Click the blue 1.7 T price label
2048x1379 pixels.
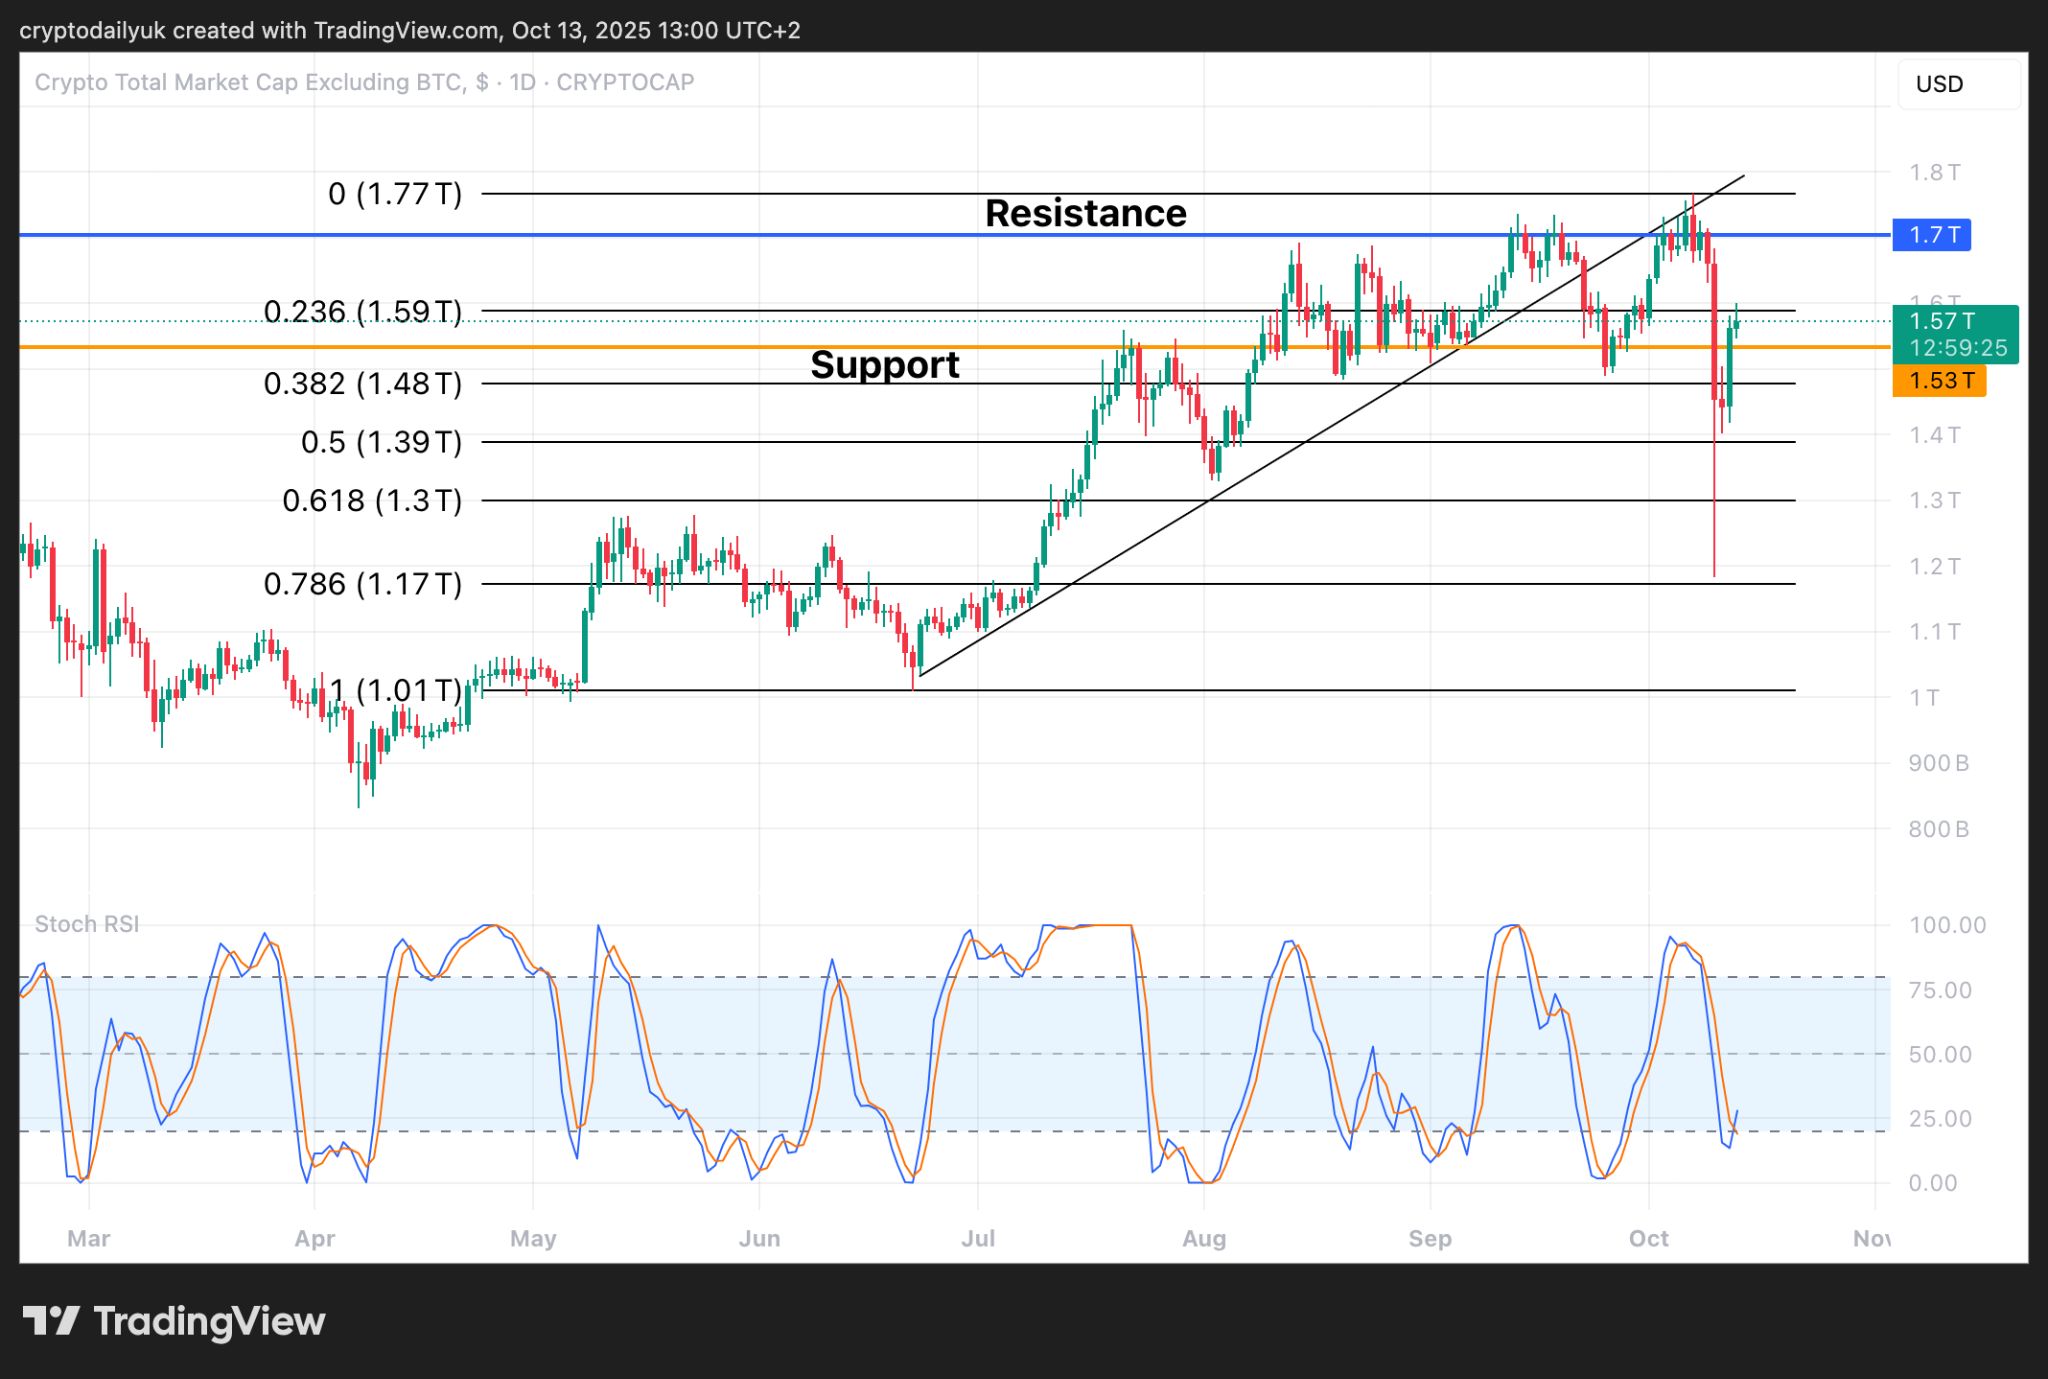1931,235
